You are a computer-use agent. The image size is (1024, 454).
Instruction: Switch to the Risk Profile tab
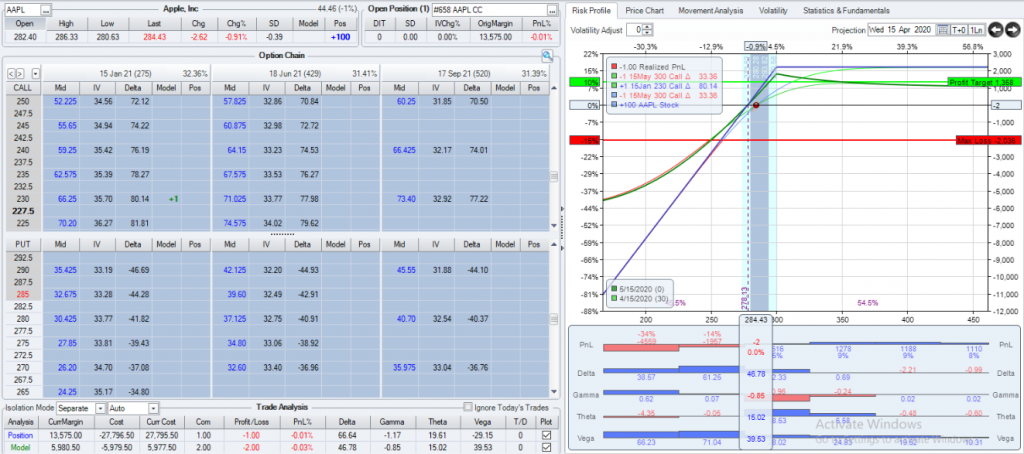pos(591,10)
